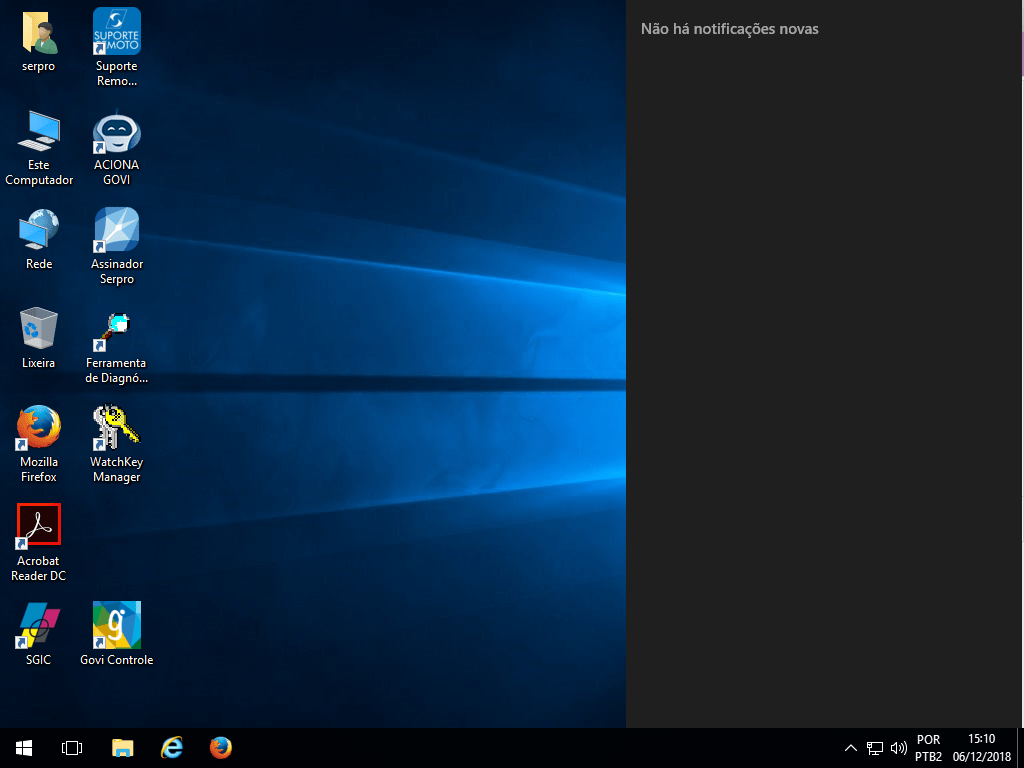Launch Internet Explorer from the taskbar
1024x768 pixels.
click(x=172, y=748)
